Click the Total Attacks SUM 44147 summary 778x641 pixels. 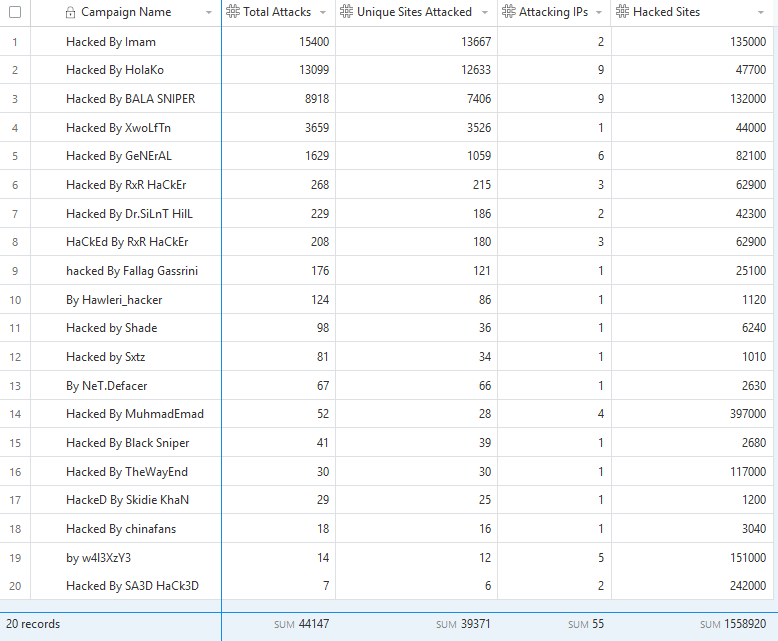coord(301,624)
